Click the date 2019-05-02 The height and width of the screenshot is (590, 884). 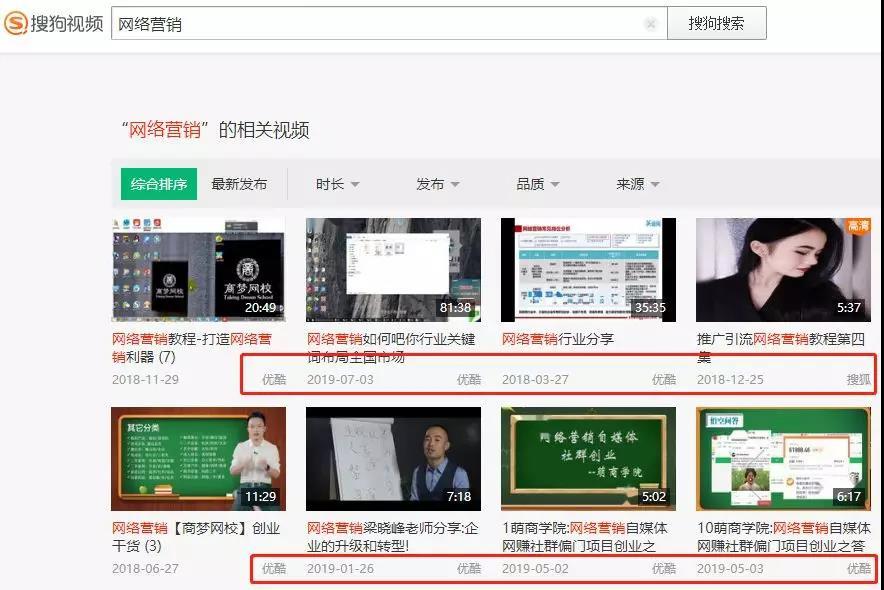point(536,569)
